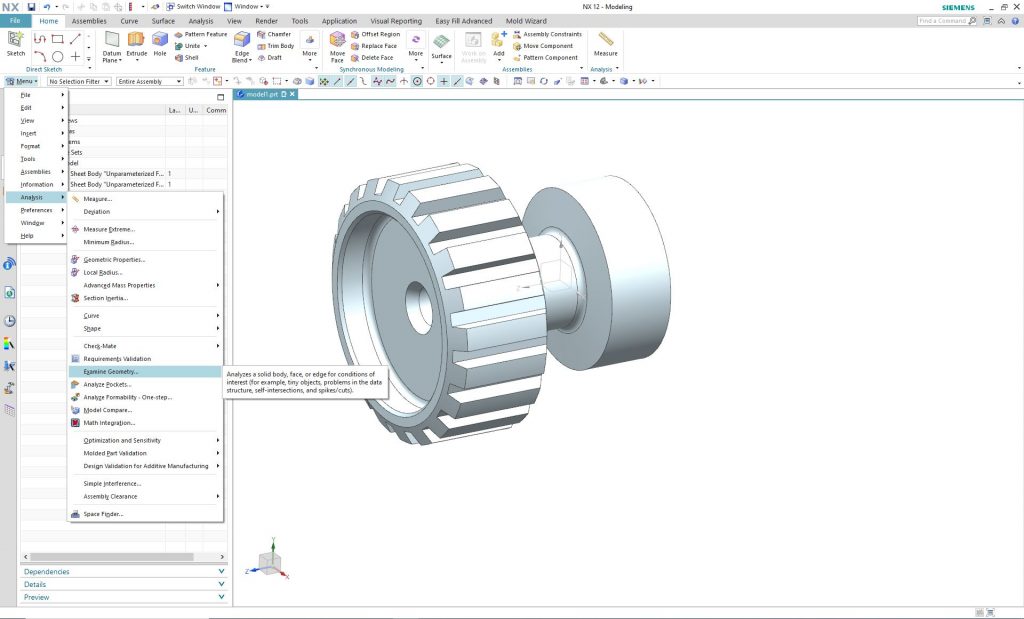1024x619 pixels.
Task: Choose Examine Geometry from Analysis menu
Action: pos(111,371)
